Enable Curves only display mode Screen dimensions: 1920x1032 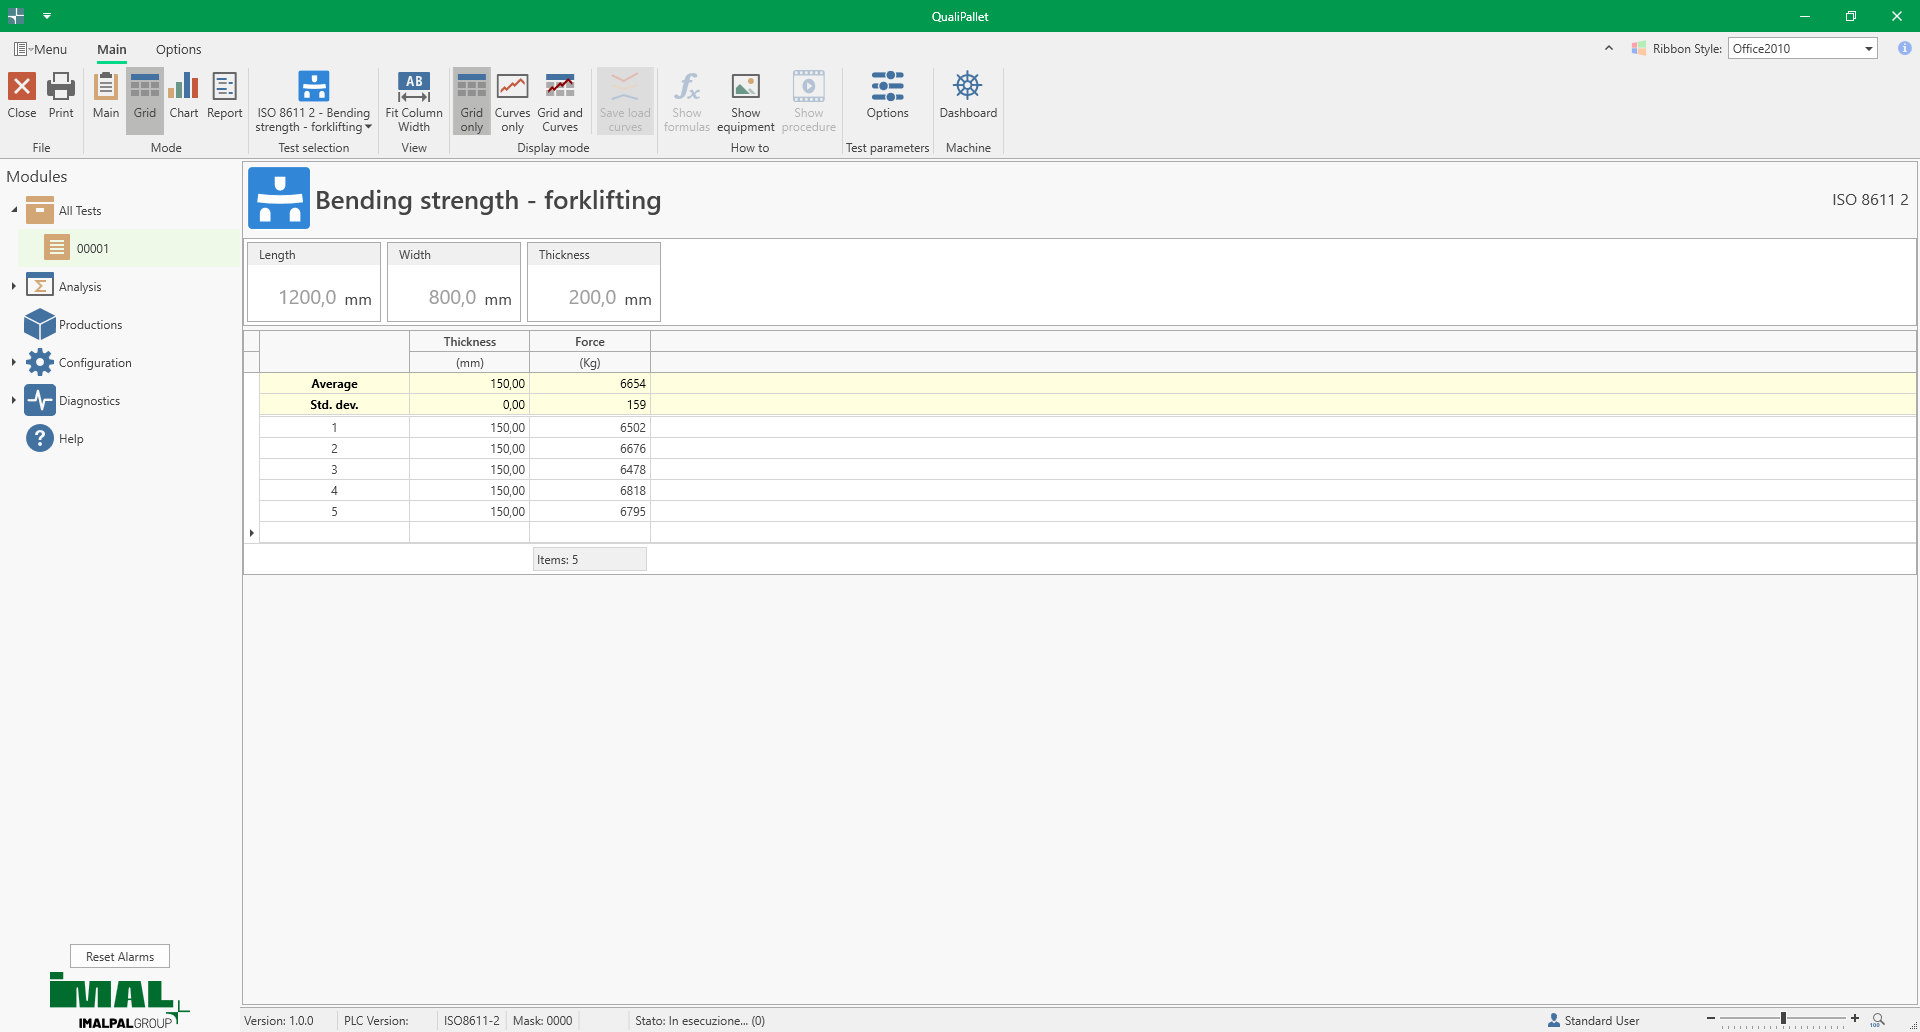click(512, 101)
